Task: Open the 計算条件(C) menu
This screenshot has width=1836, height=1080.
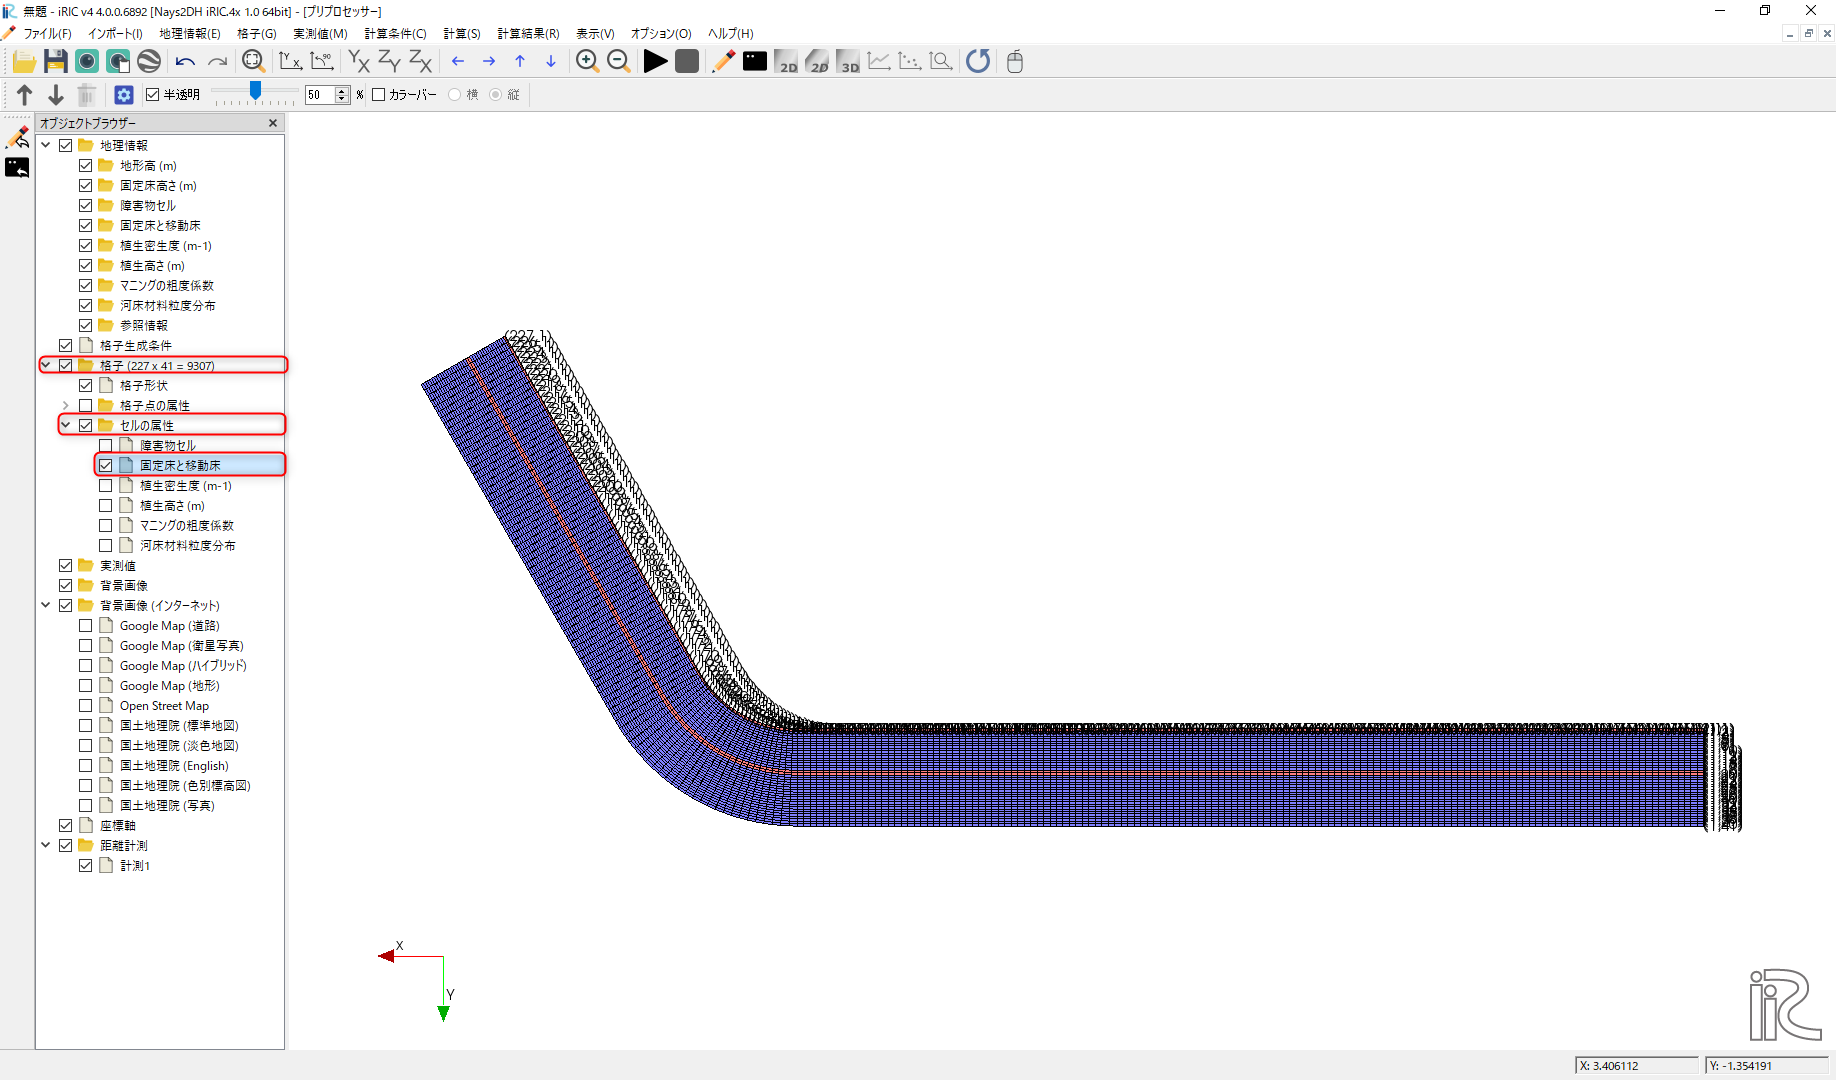Action: [395, 34]
